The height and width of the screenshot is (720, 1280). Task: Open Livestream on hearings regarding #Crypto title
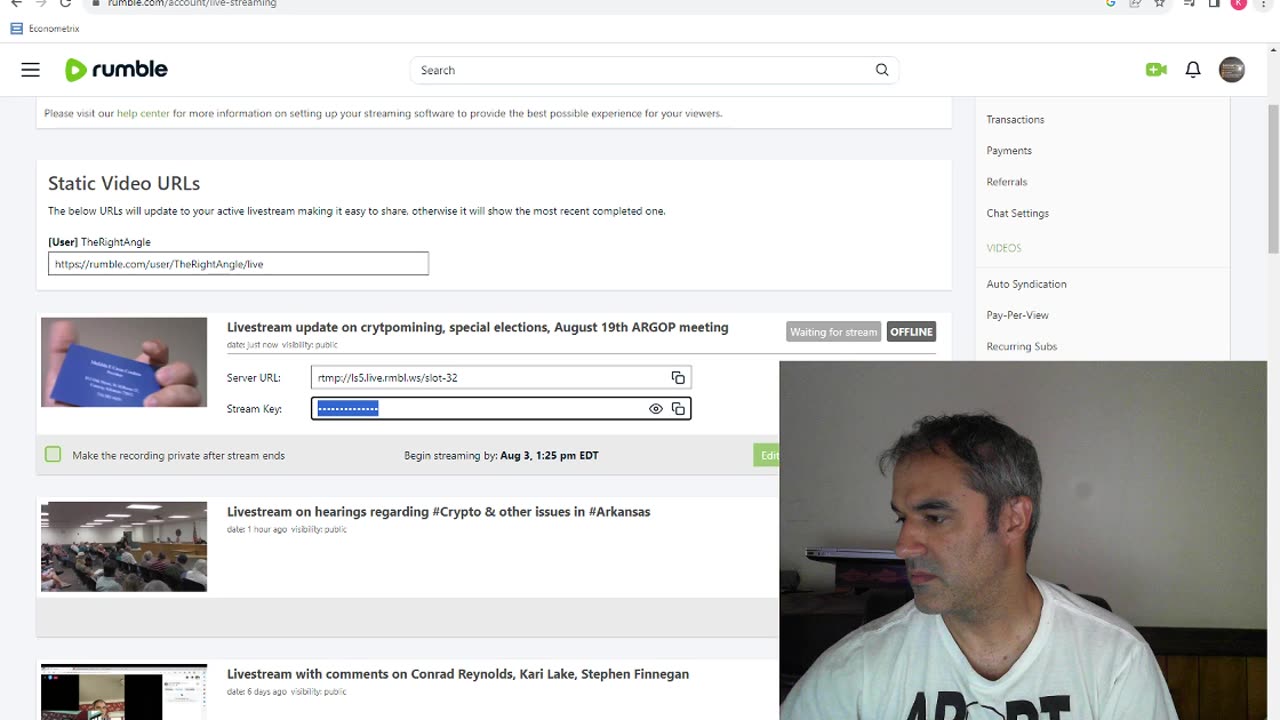click(438, 511)
